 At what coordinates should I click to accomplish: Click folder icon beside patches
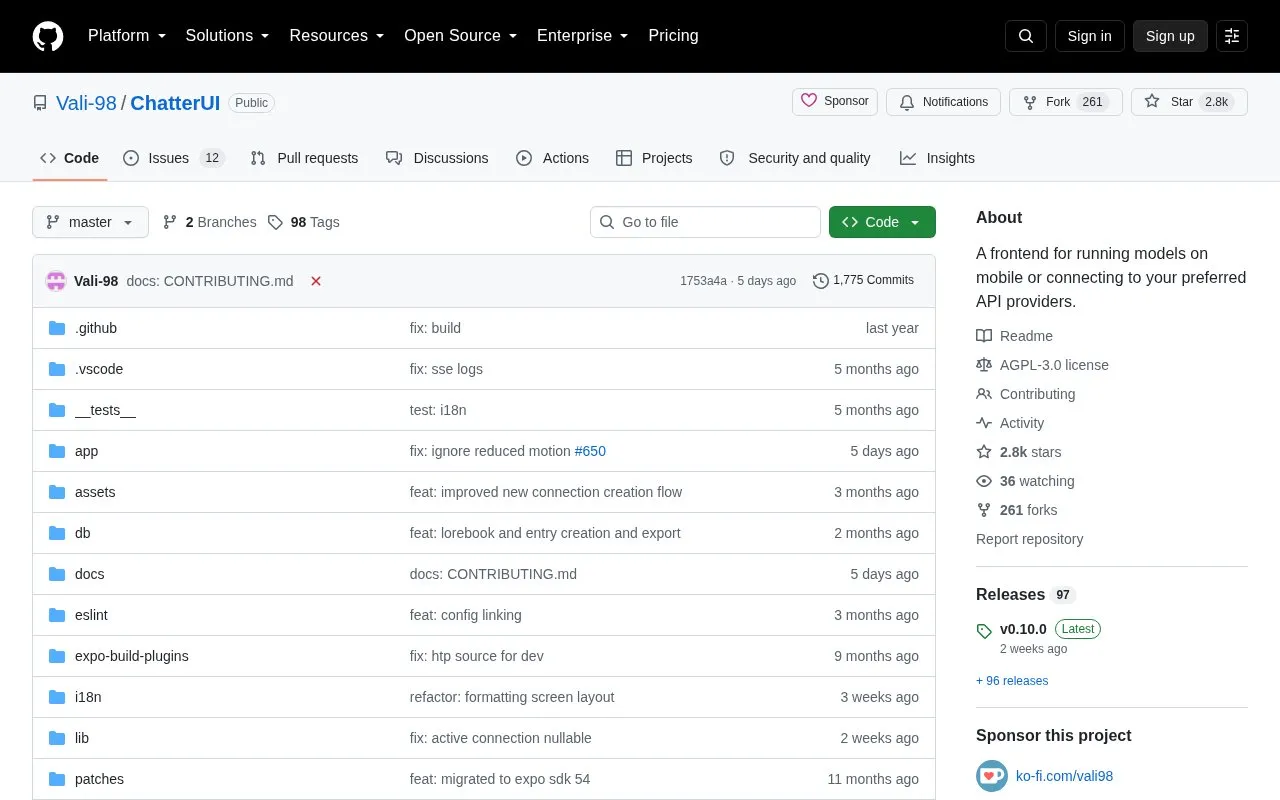(57, 779)
